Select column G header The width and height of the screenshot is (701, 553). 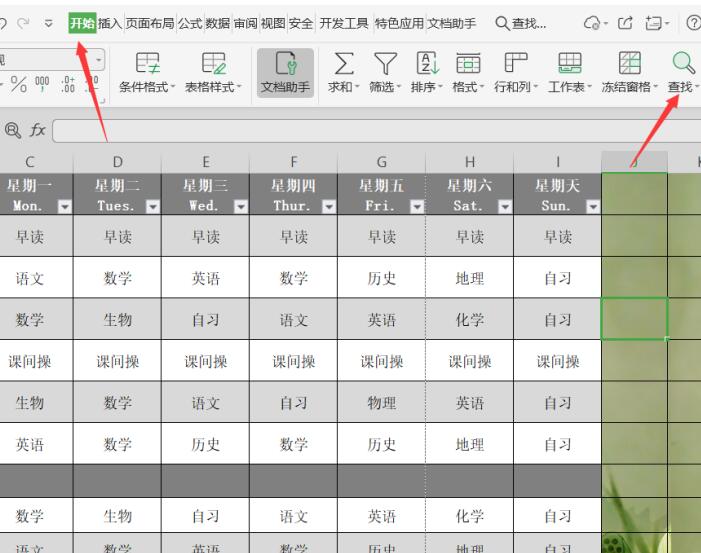pos(381,161)
